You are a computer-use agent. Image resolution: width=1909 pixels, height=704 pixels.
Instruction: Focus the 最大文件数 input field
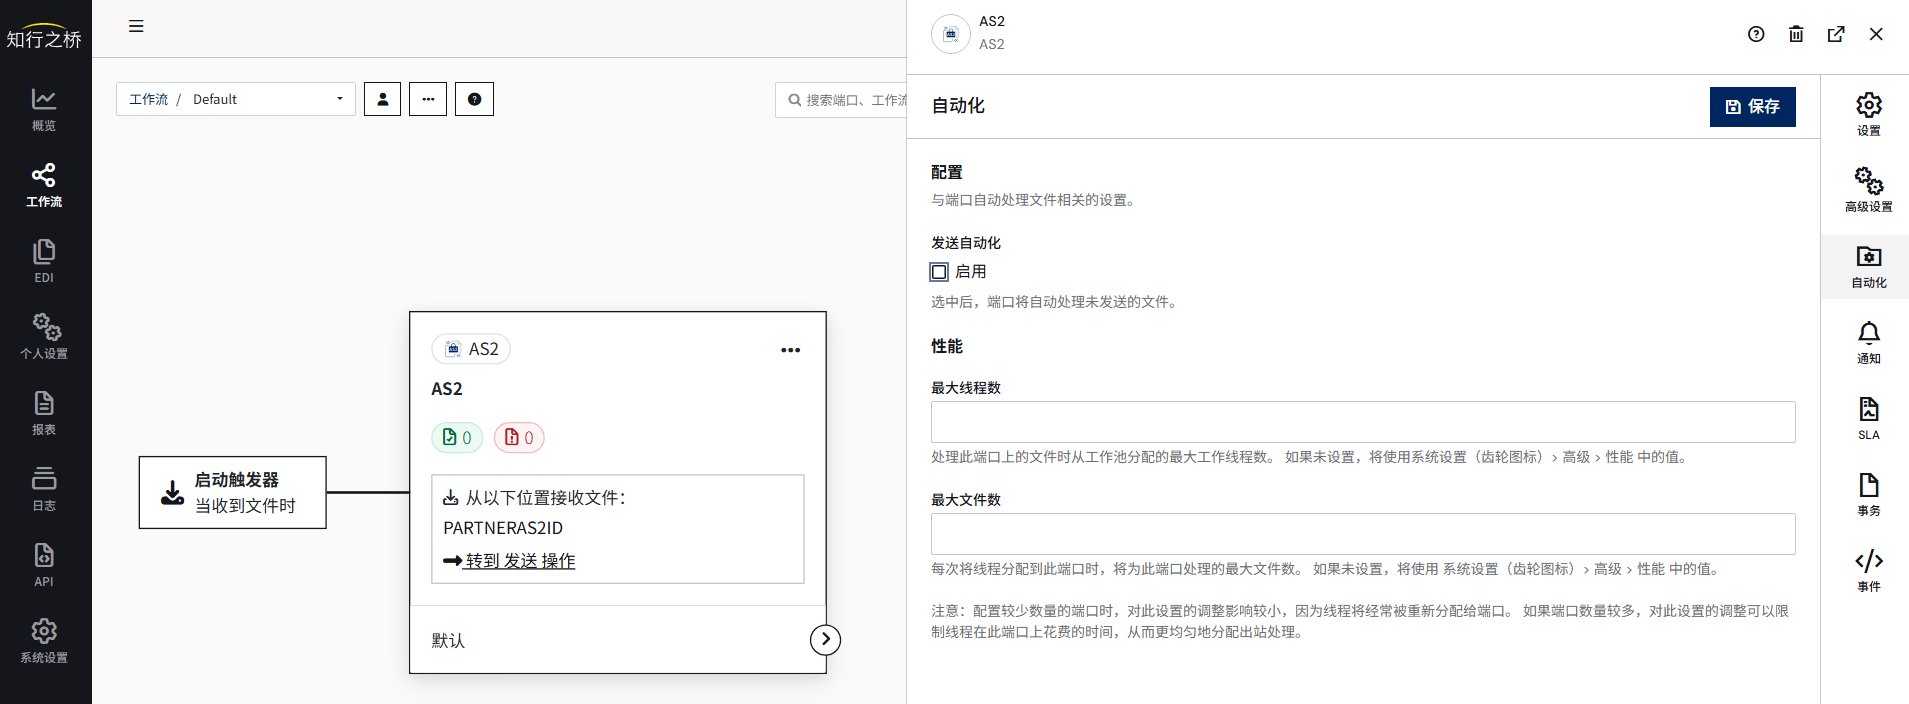(1363, 534)
